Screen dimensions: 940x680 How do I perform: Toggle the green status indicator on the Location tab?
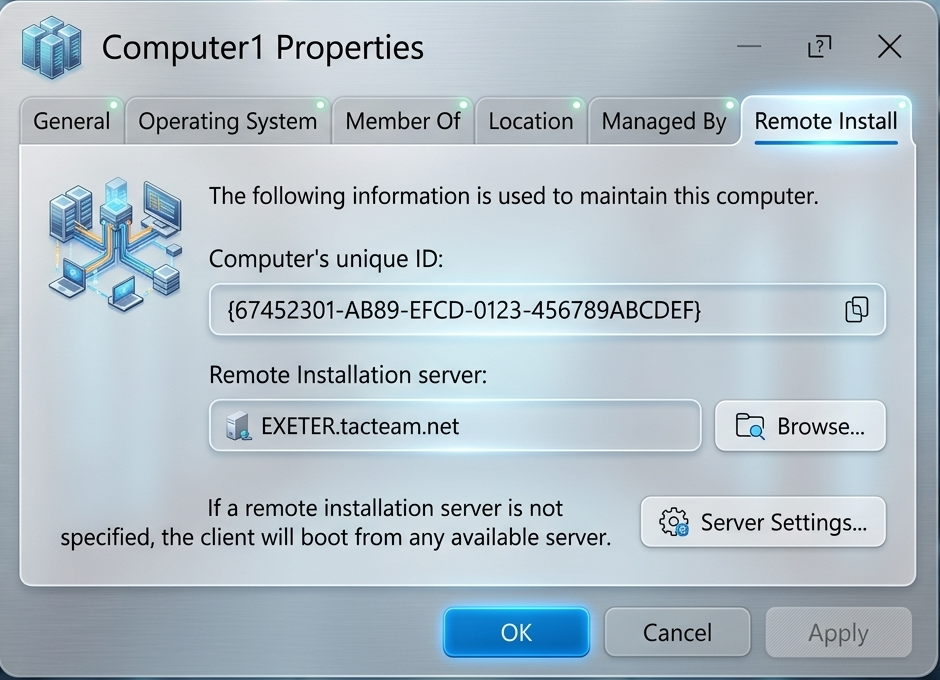pos(576,103)
